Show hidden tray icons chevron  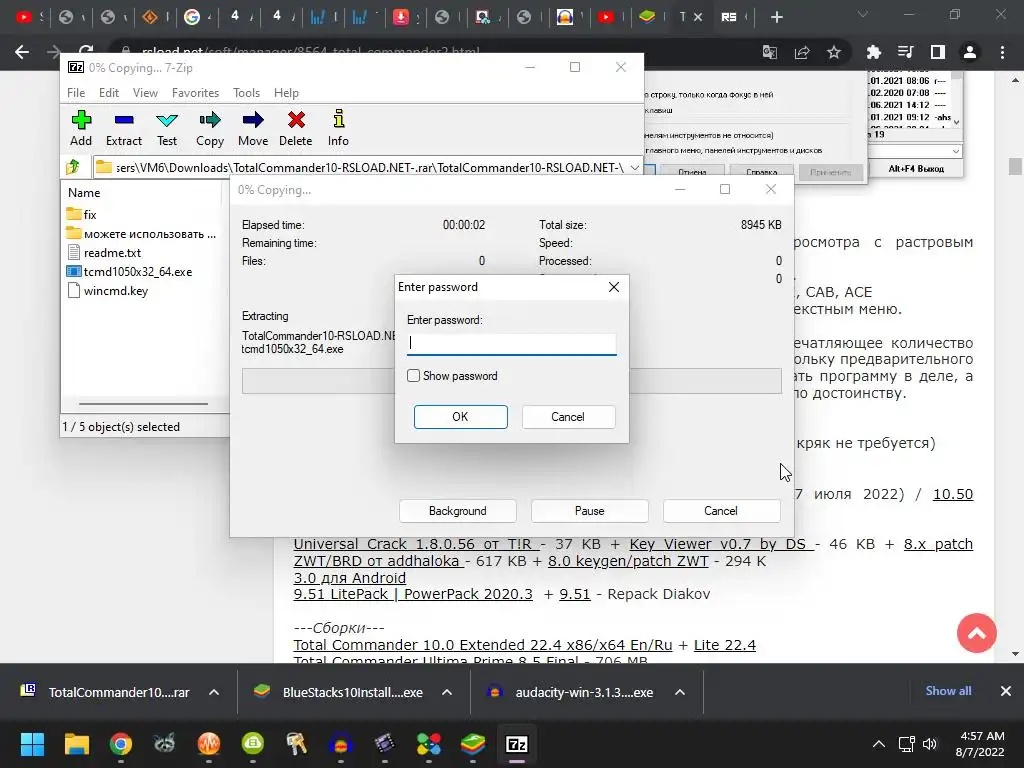pyautogui.click(x=879, y=744)
